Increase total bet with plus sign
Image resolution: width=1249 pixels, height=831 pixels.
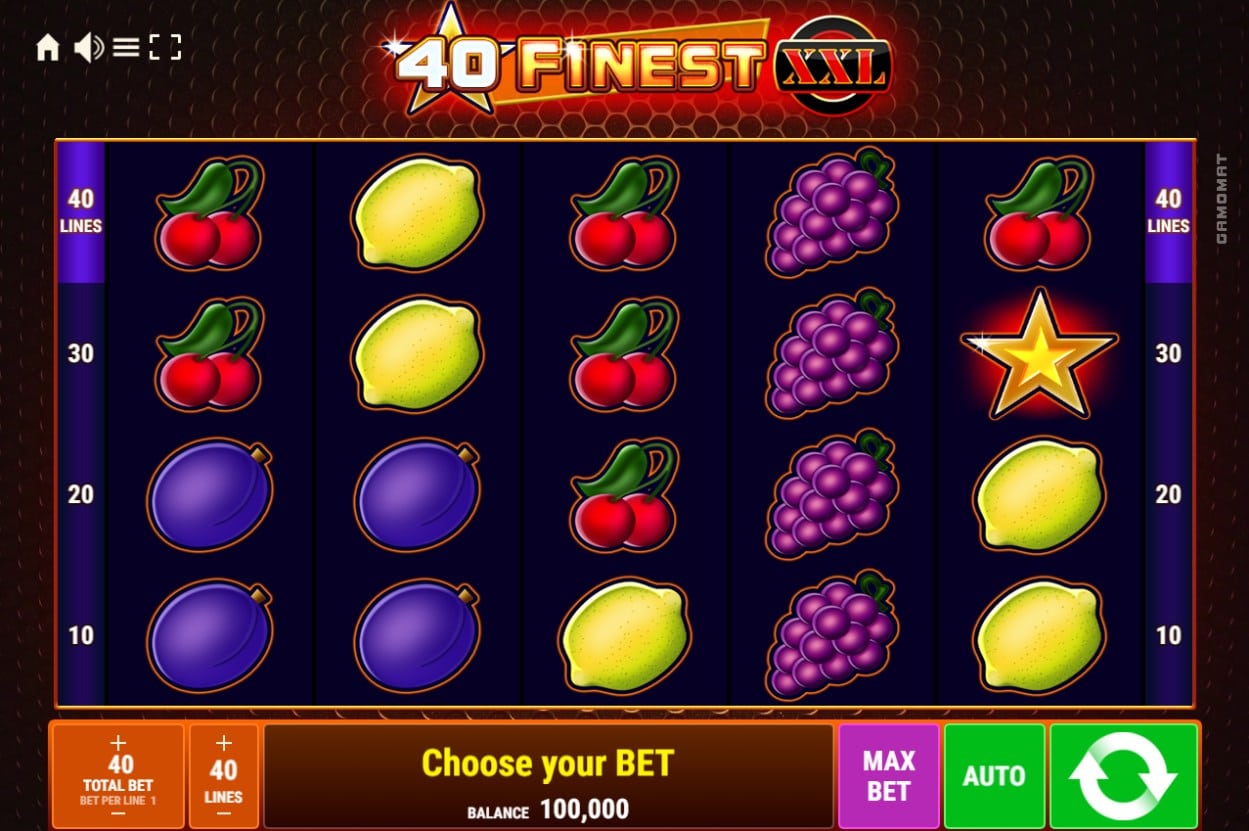tap(118, 742)
